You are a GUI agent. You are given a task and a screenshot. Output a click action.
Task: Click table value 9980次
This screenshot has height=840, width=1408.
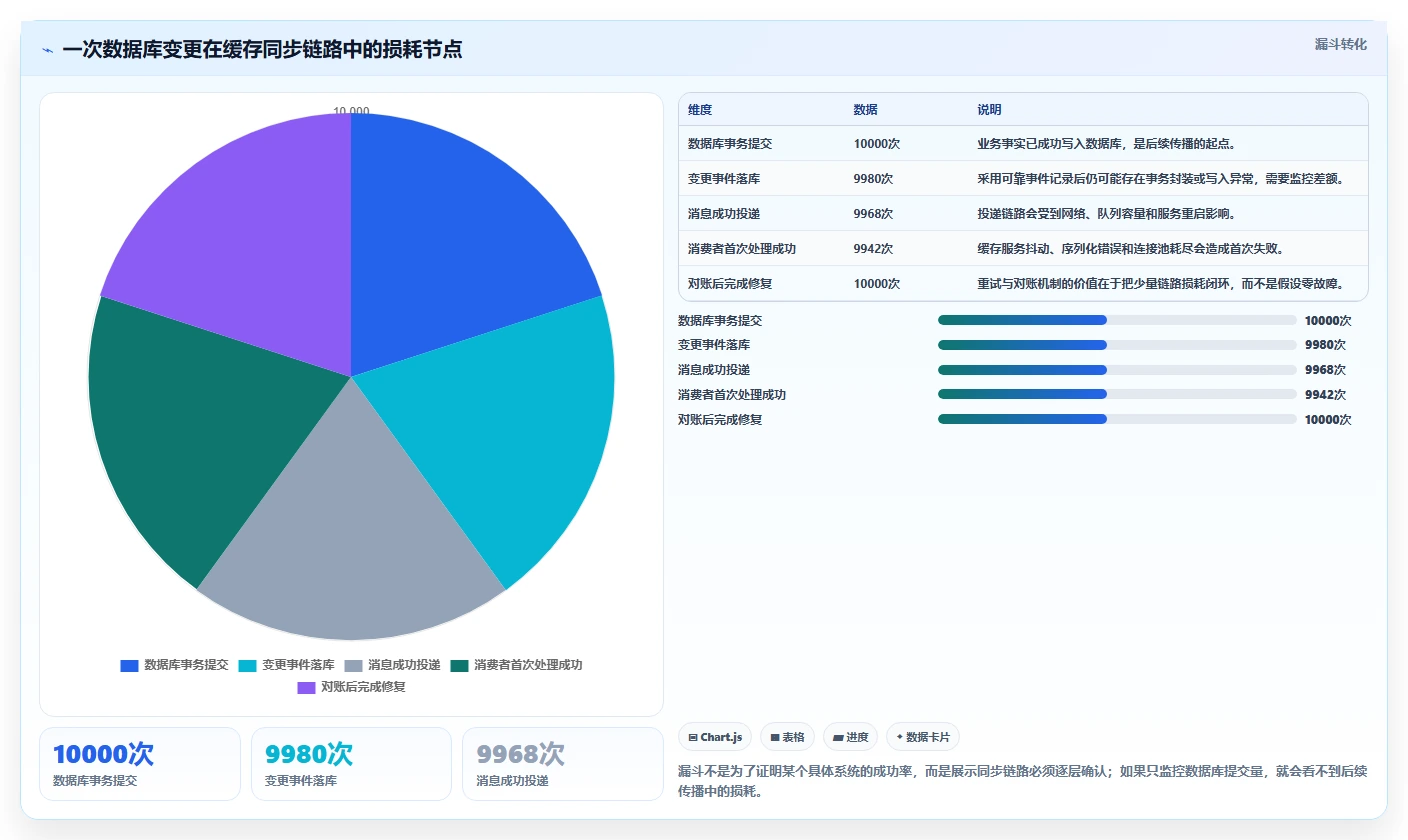pyautogui.click(x=873, y=179)
